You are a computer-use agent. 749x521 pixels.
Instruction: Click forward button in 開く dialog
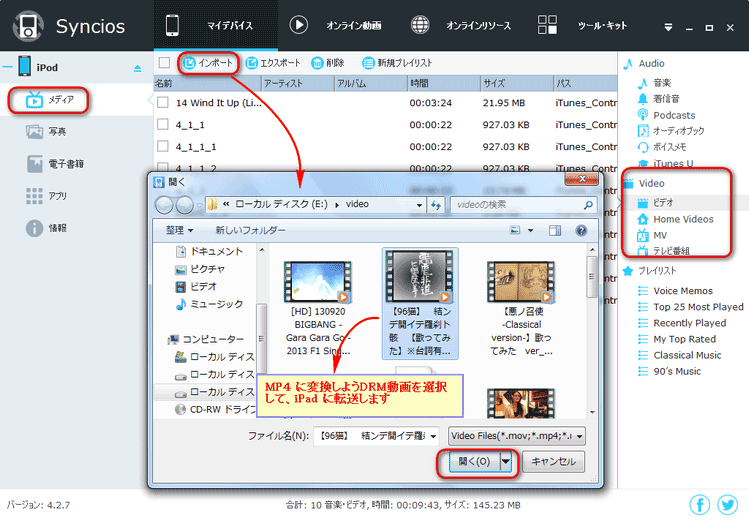tap(184, 205)
